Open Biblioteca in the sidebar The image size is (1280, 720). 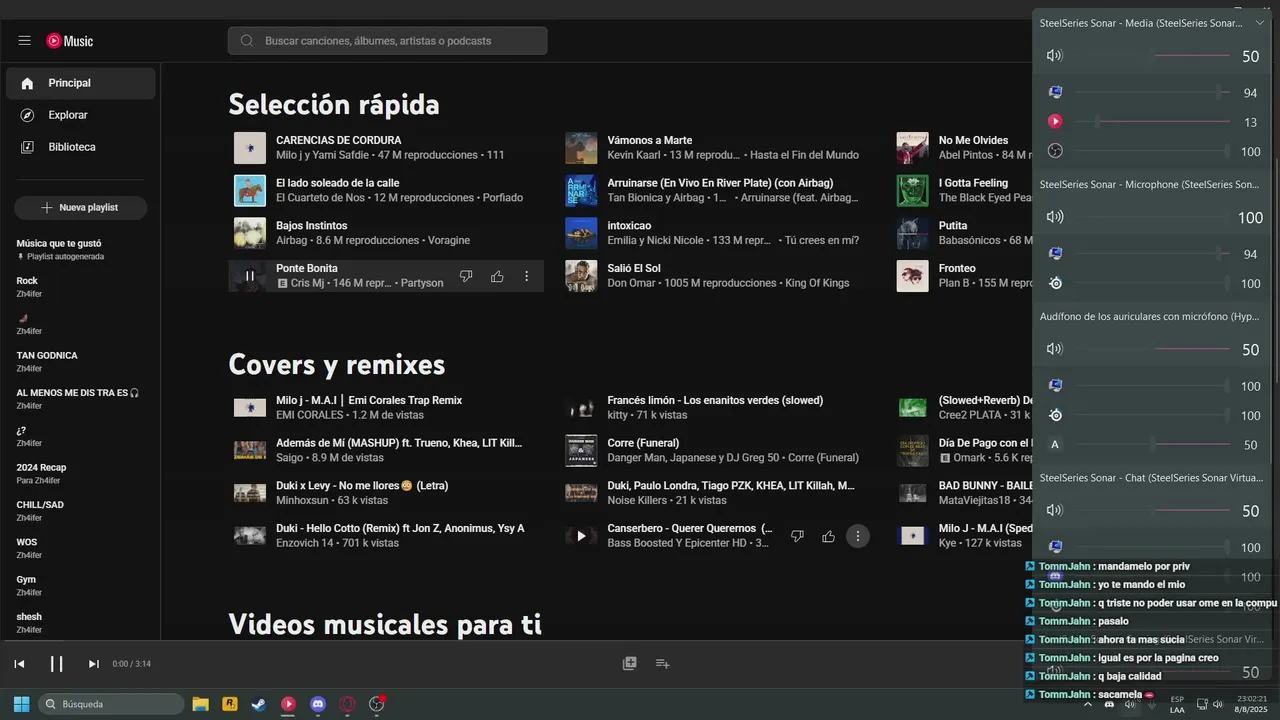[81, 147]
